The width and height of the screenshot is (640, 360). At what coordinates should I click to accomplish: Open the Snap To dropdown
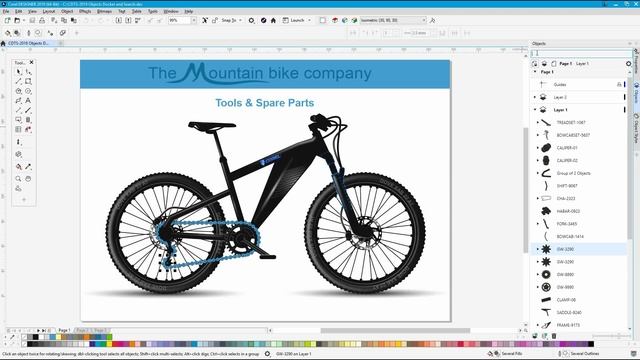[240, 20]
